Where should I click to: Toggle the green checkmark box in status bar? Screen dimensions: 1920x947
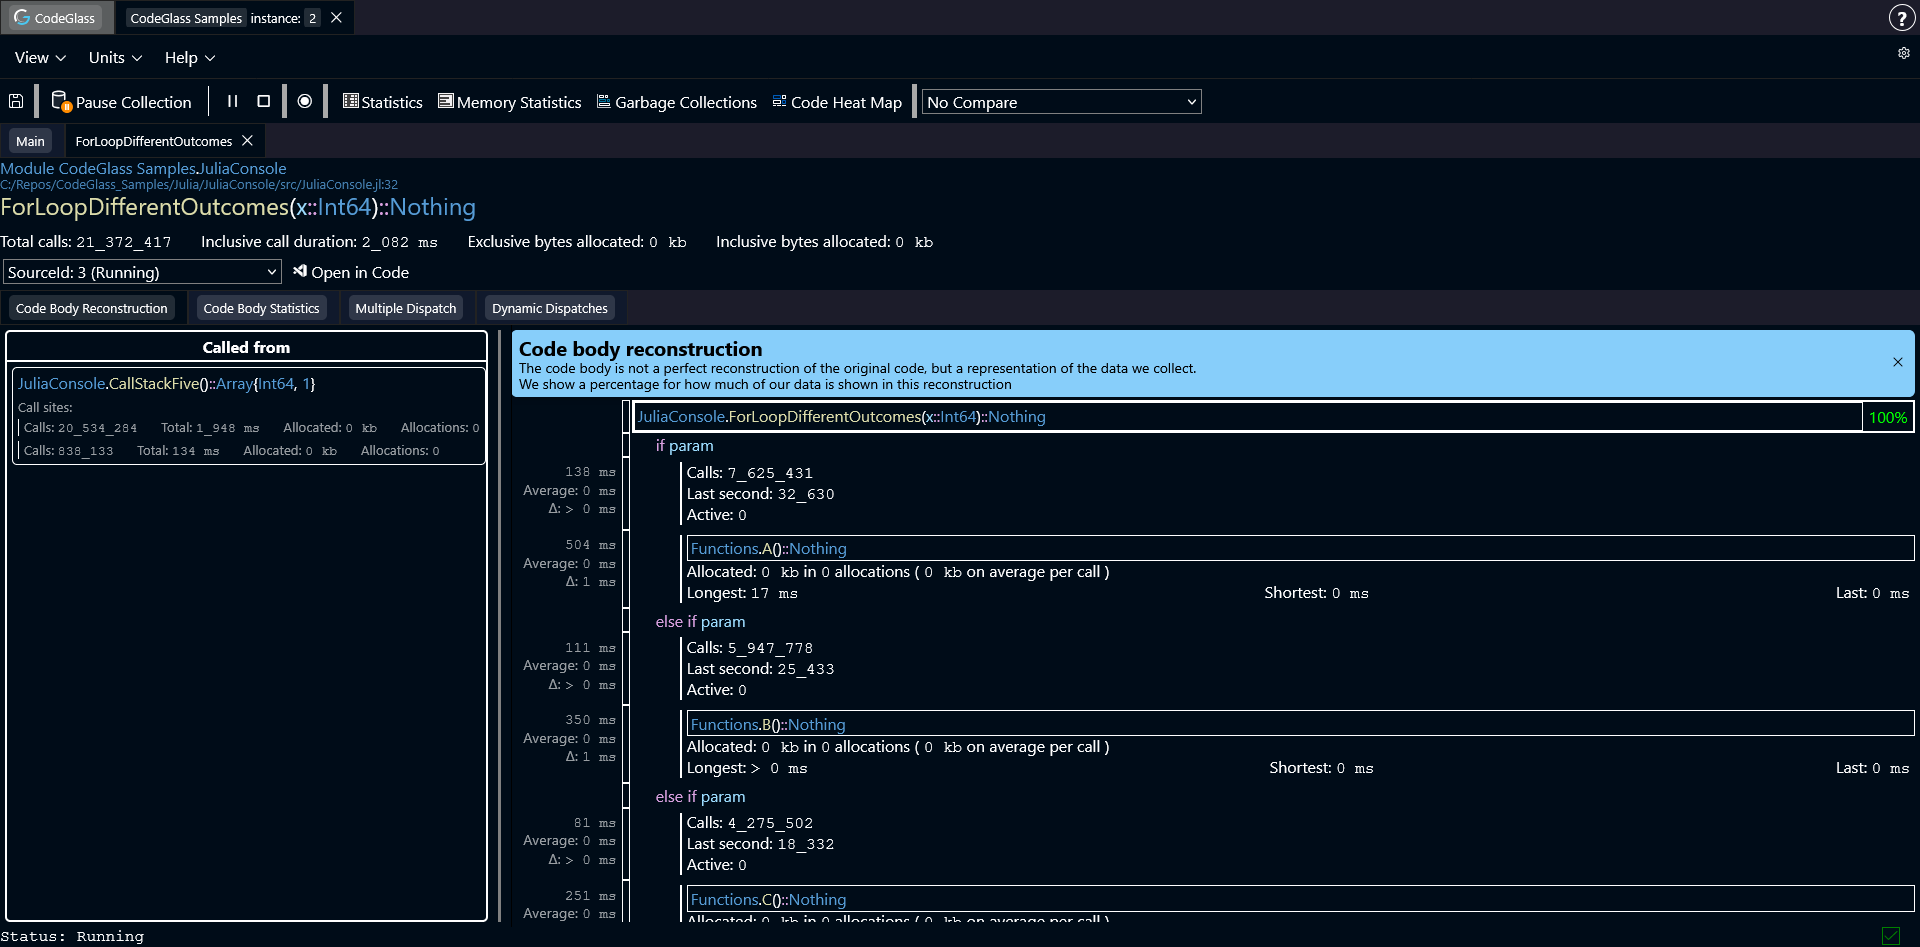click(1890, 936)
